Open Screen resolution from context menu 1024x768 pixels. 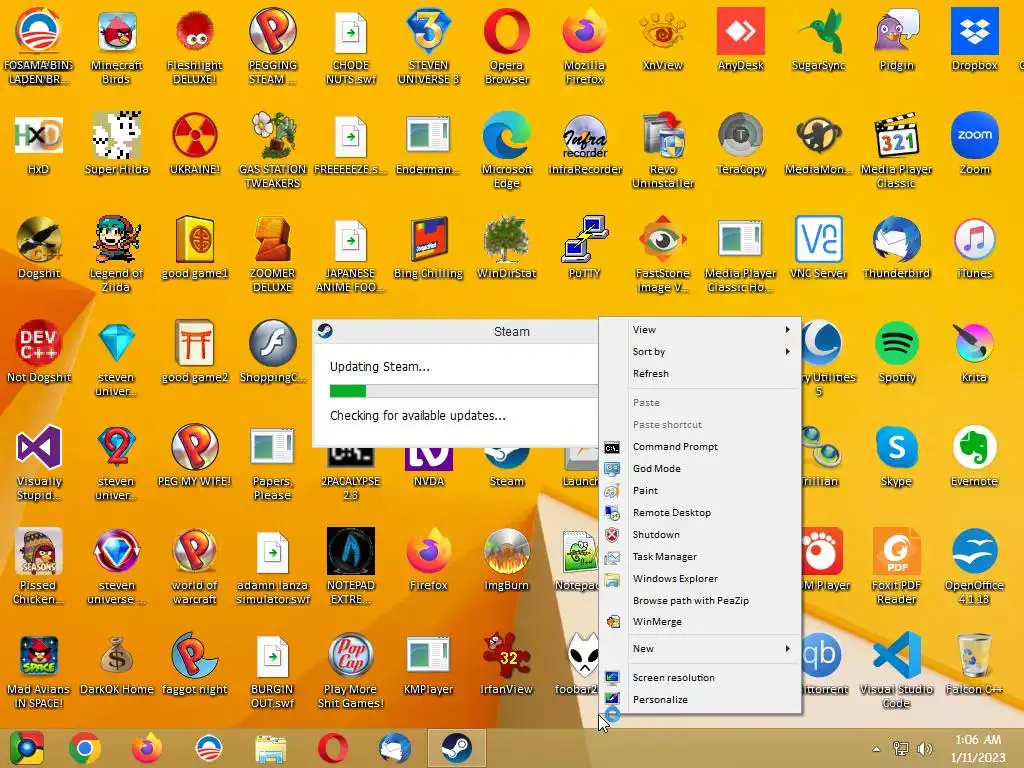(701, 678)
